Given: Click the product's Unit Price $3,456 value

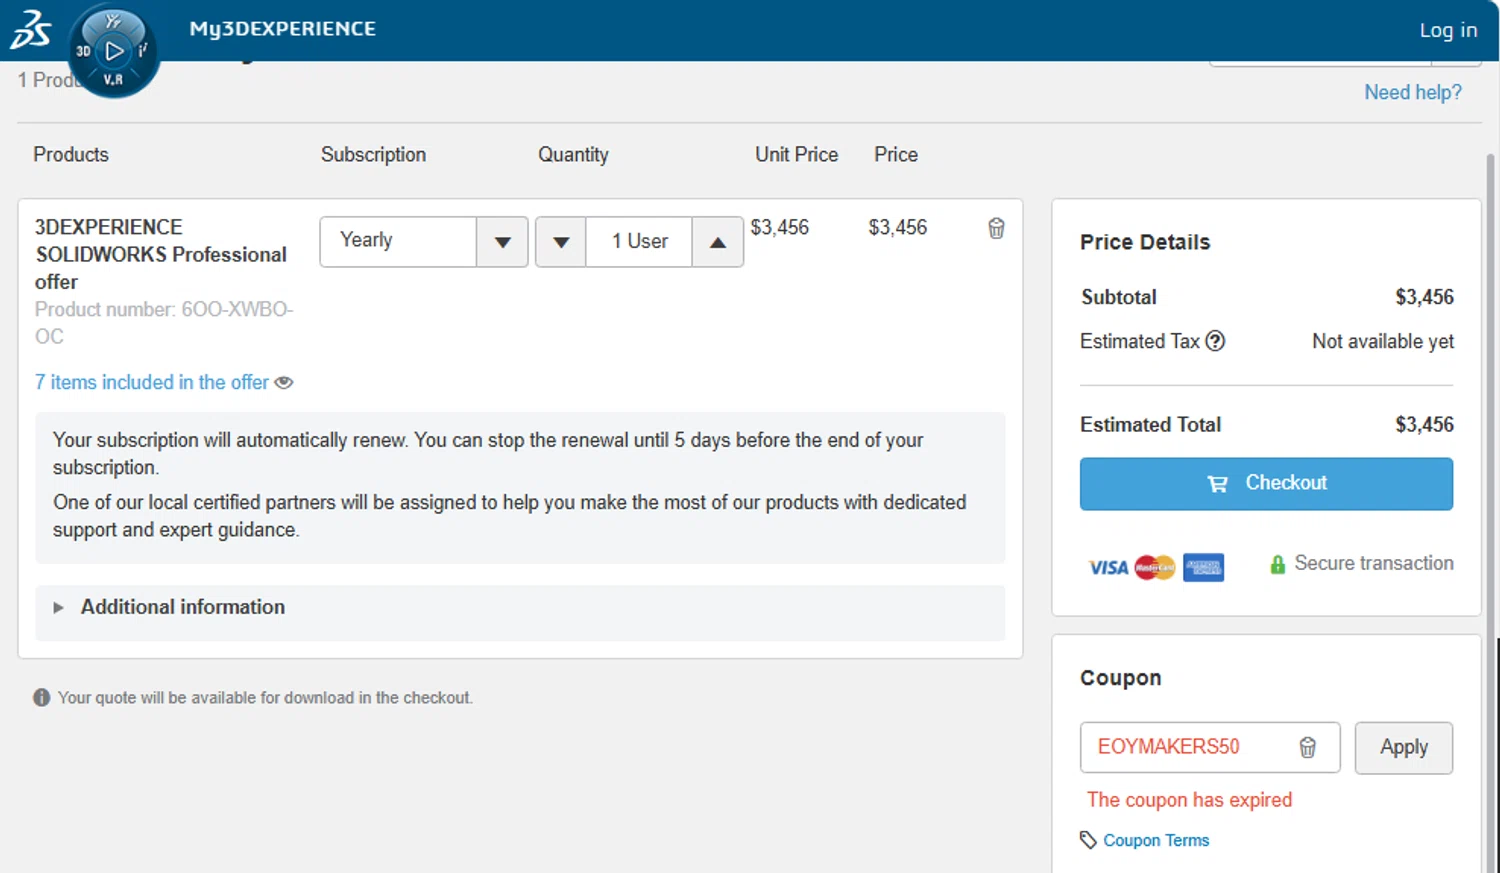Looking at the screenshot, I should point(780,227).
